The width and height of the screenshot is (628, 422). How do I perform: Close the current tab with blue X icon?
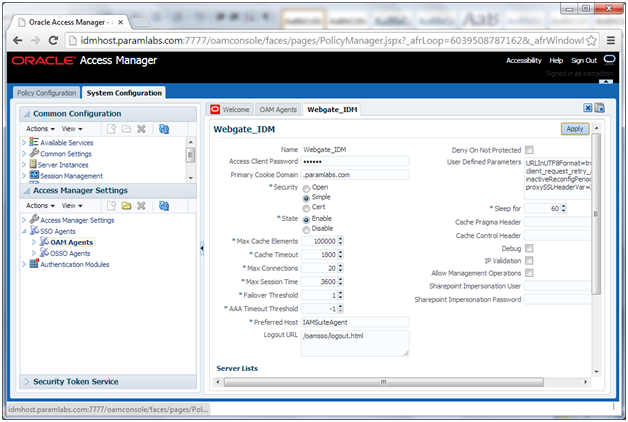pyautogui.click(x=588, y=108)
